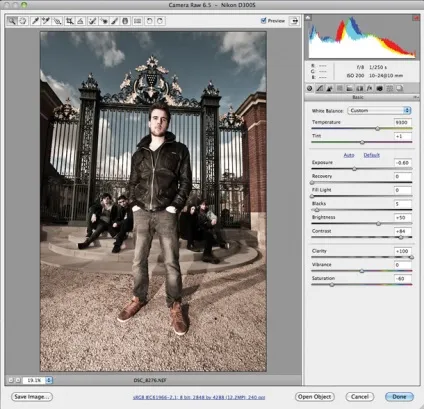This screenshot has width=424, height=409.
Task: Select the Straighten tool
Action: tap(80, 21)
